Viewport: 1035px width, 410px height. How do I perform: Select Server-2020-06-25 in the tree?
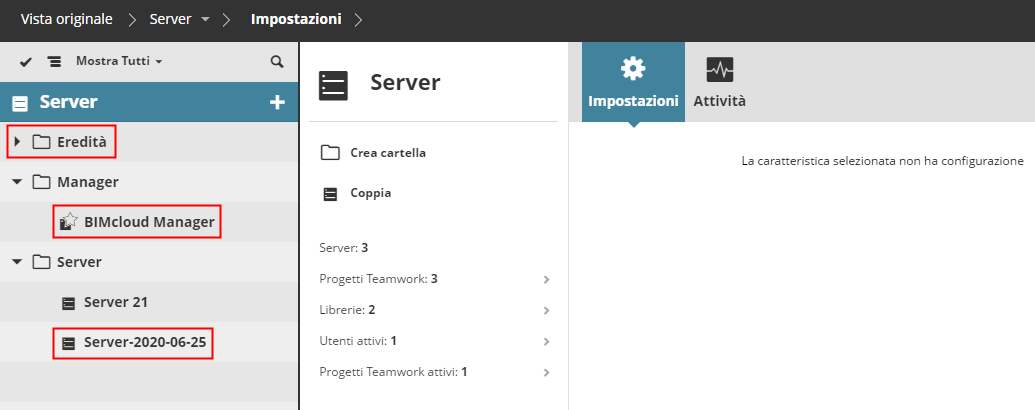(147, 343)
